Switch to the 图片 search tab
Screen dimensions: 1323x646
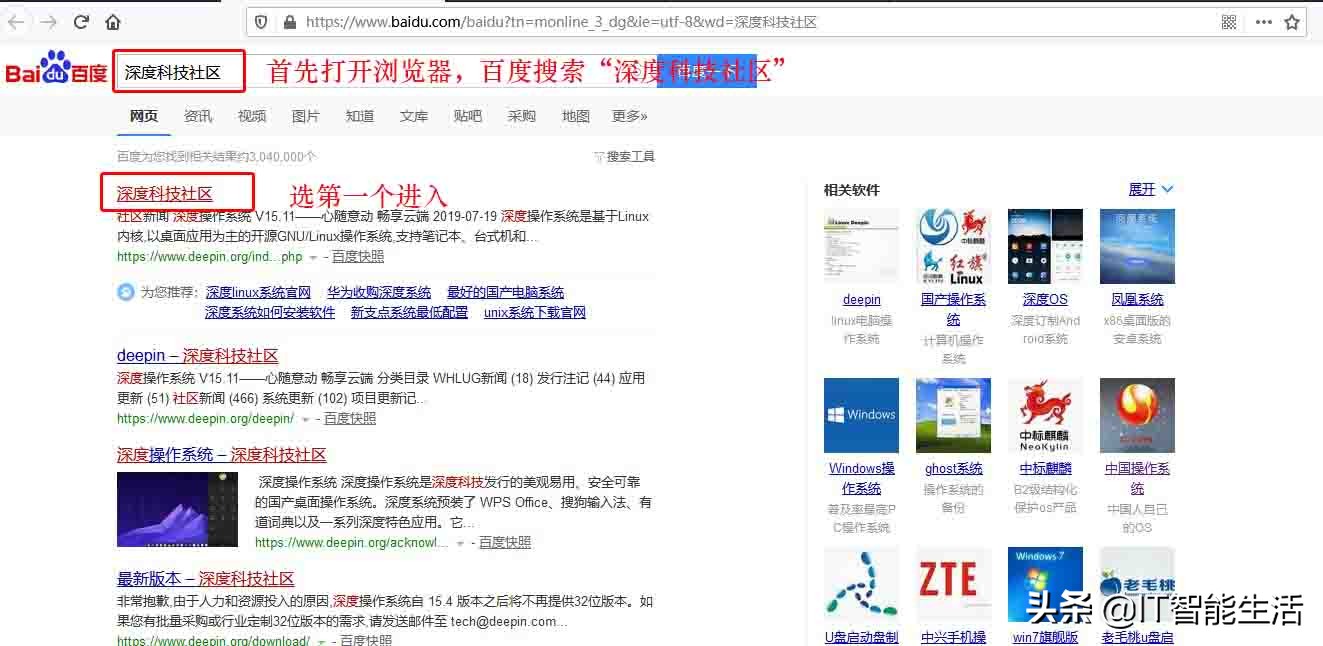click(x=306, y=115)
